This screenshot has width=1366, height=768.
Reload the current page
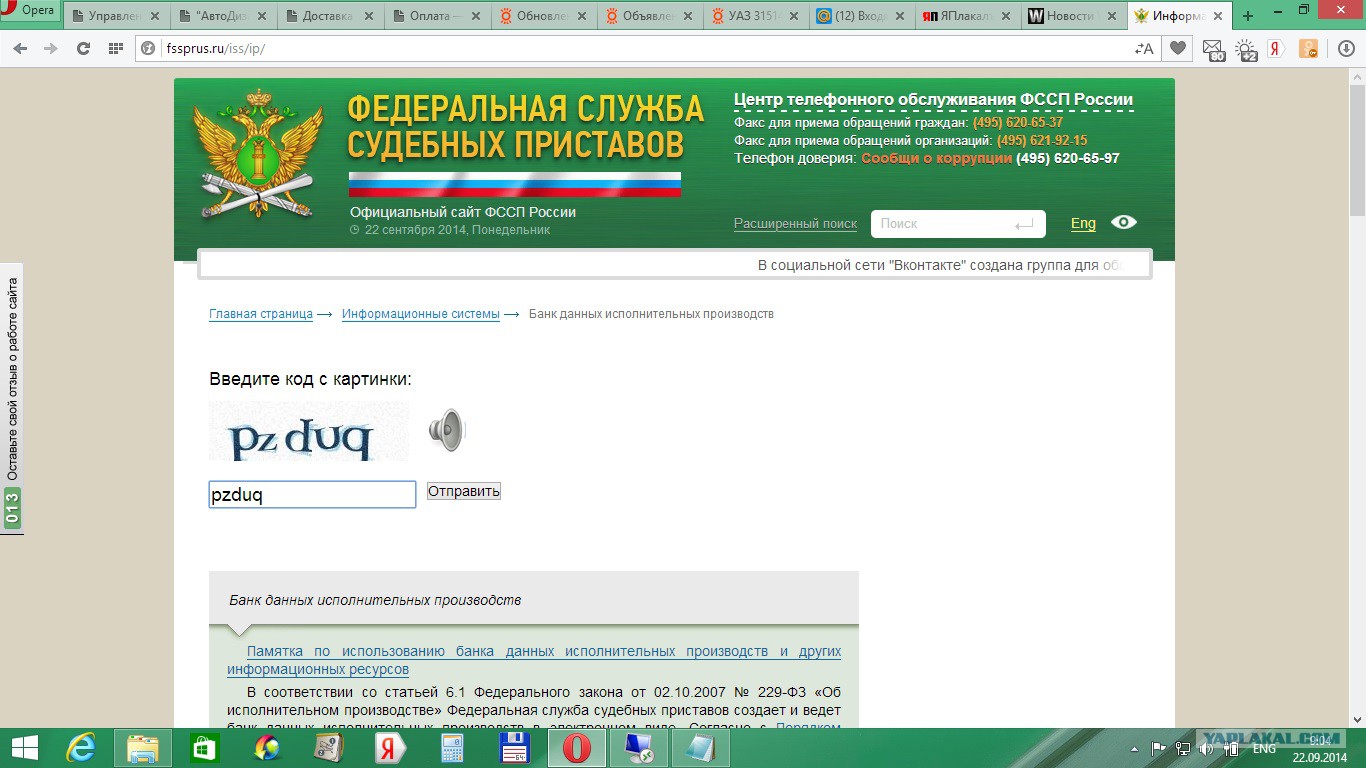(83, 48)
